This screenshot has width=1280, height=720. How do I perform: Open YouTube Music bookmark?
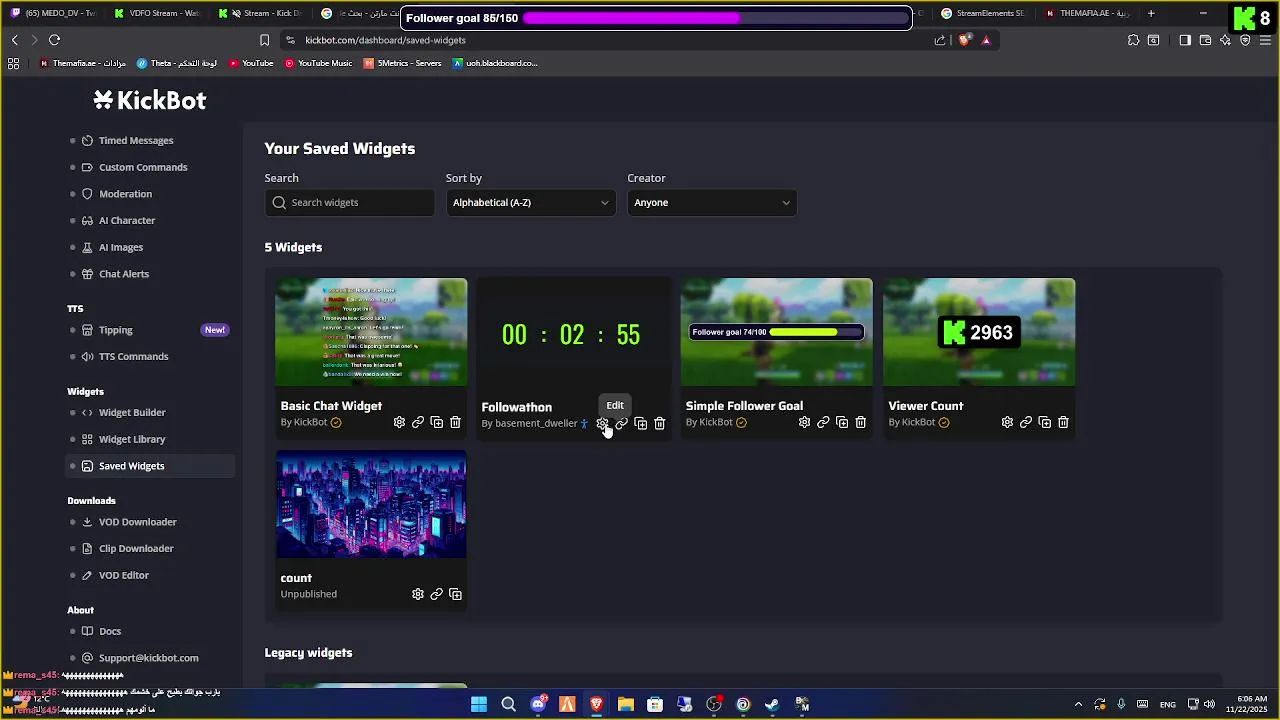coord(318,63)
